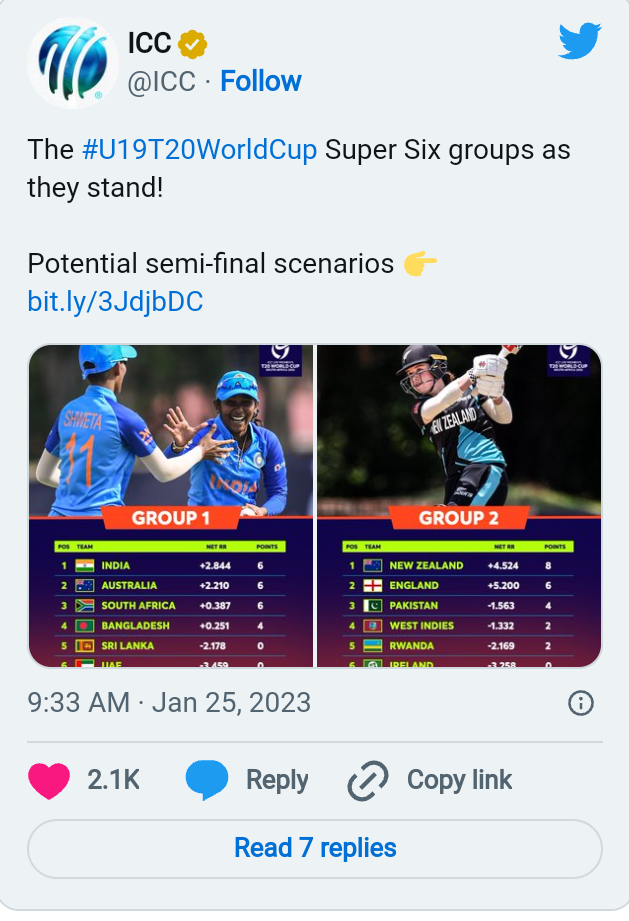The image size is (629, 921).
Task: Click the Copy link text
Action: pos(459,780)
